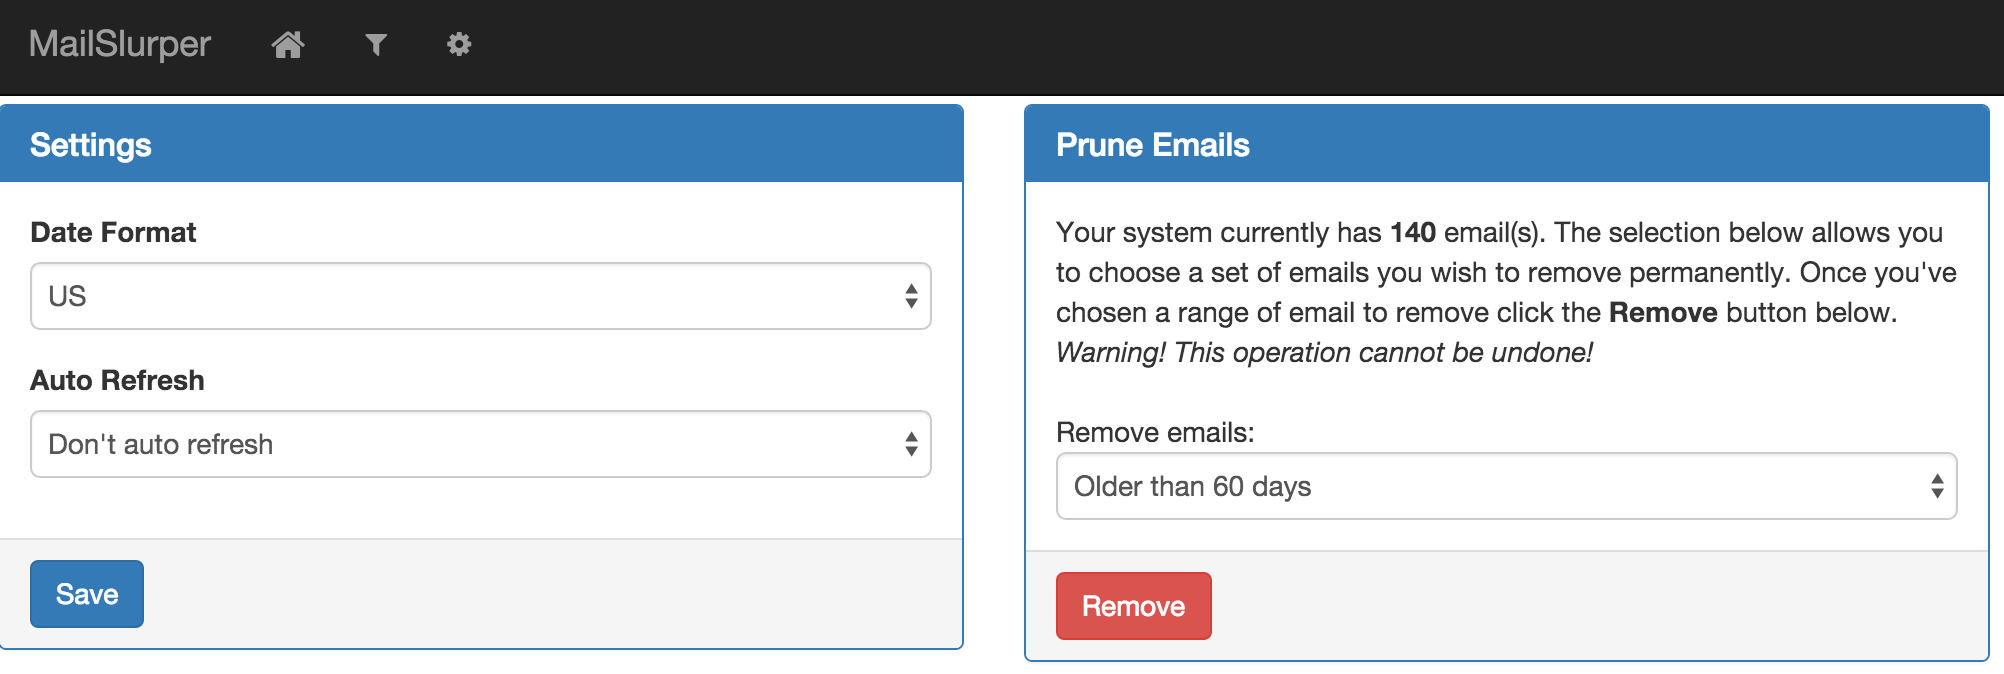Click the Prune Emails panel heading

pos(1153,145)
